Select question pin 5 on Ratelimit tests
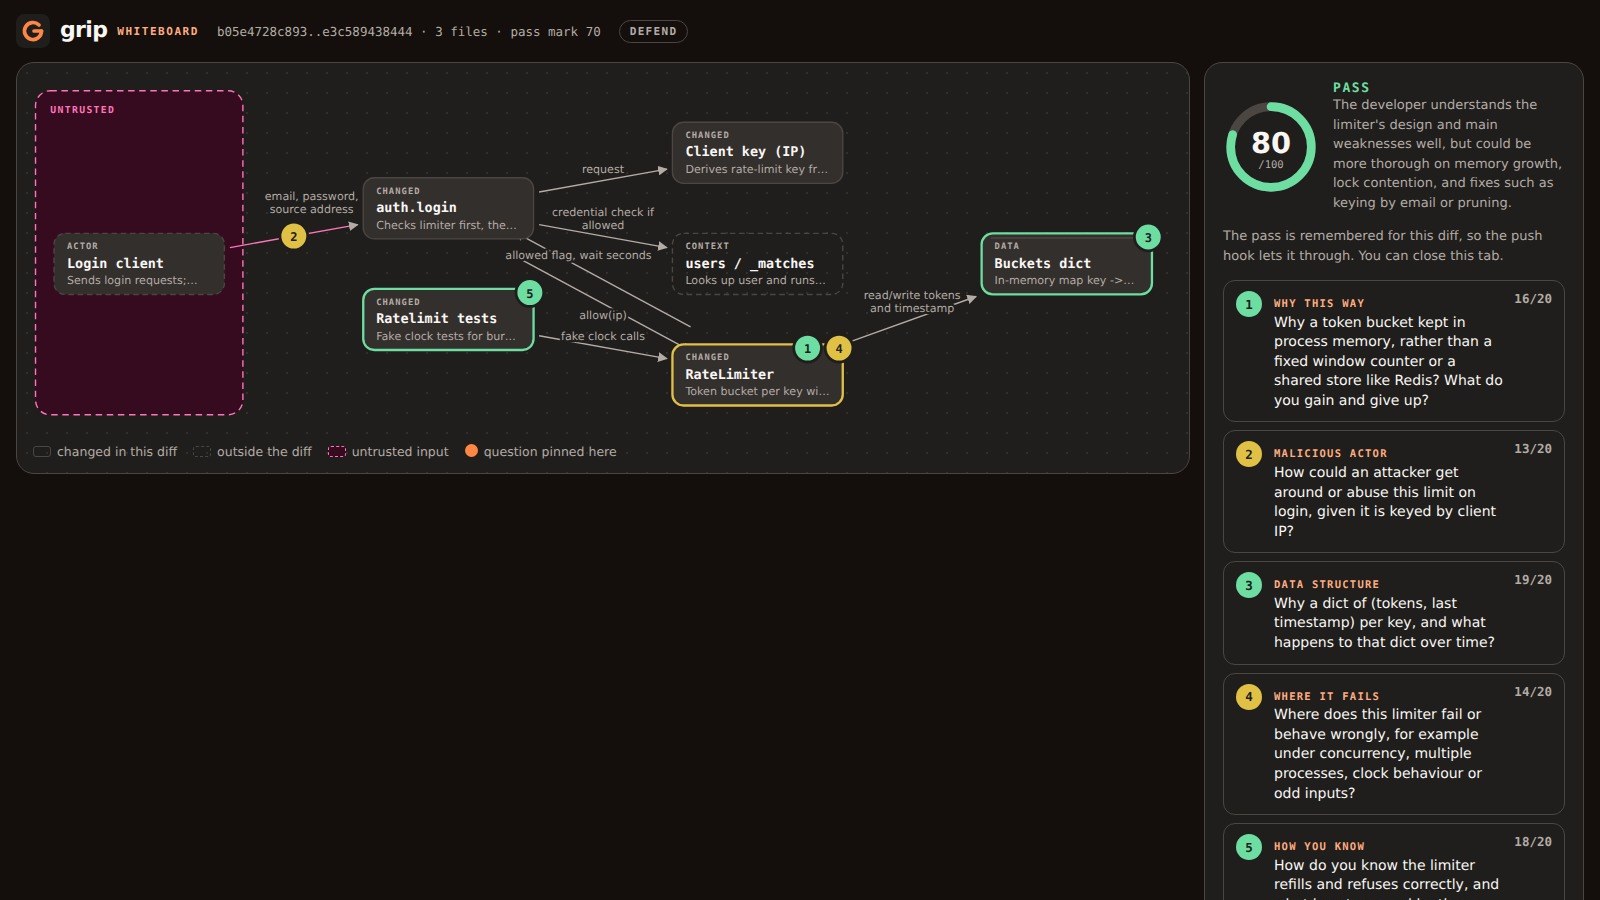This screenshot has height=900, width=1600. tap(529, 293)
